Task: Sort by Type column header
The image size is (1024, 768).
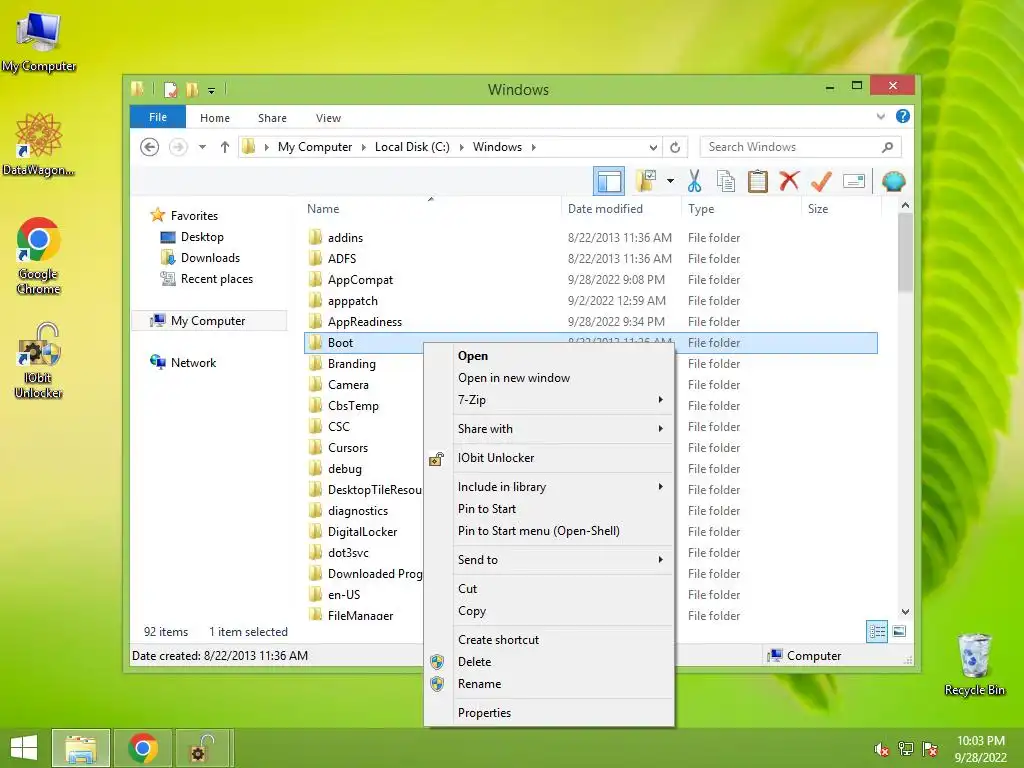Action: point(741,209)
